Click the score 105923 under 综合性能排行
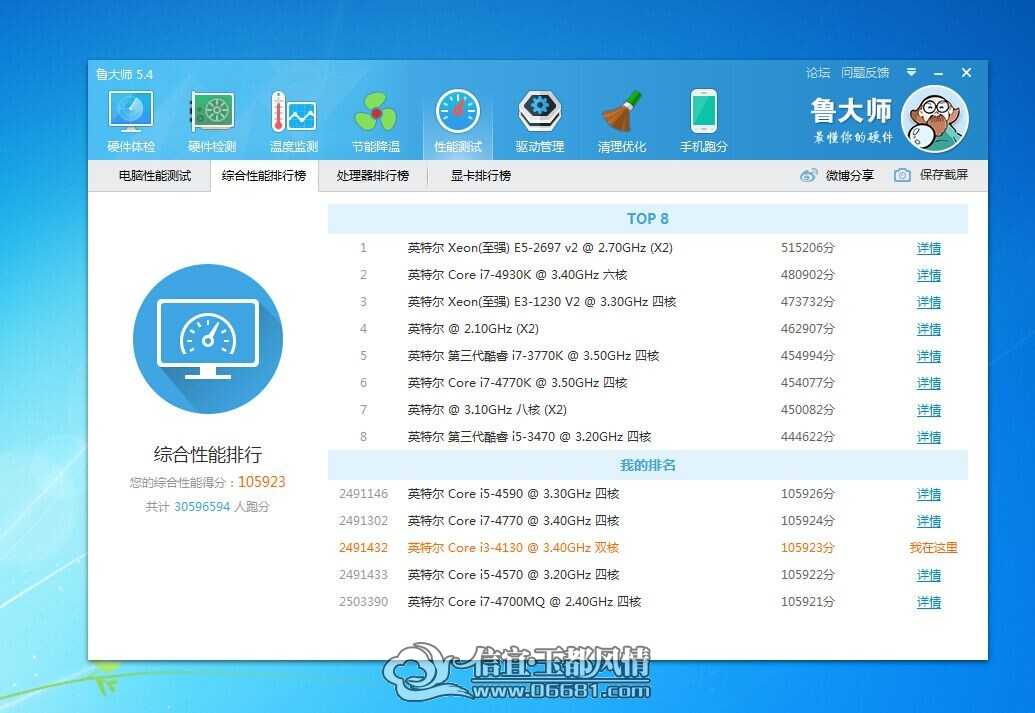1035x713 pixels. pyautogui.click(x=261, y=482)
